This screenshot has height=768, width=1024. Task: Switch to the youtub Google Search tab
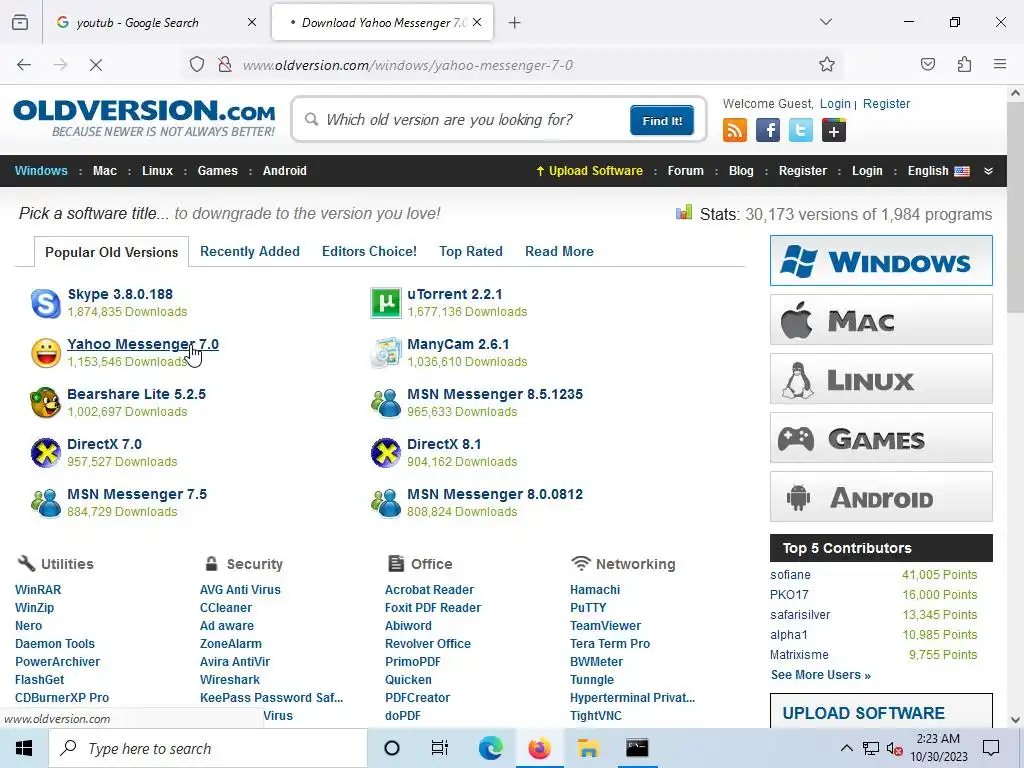coord(156,23)
